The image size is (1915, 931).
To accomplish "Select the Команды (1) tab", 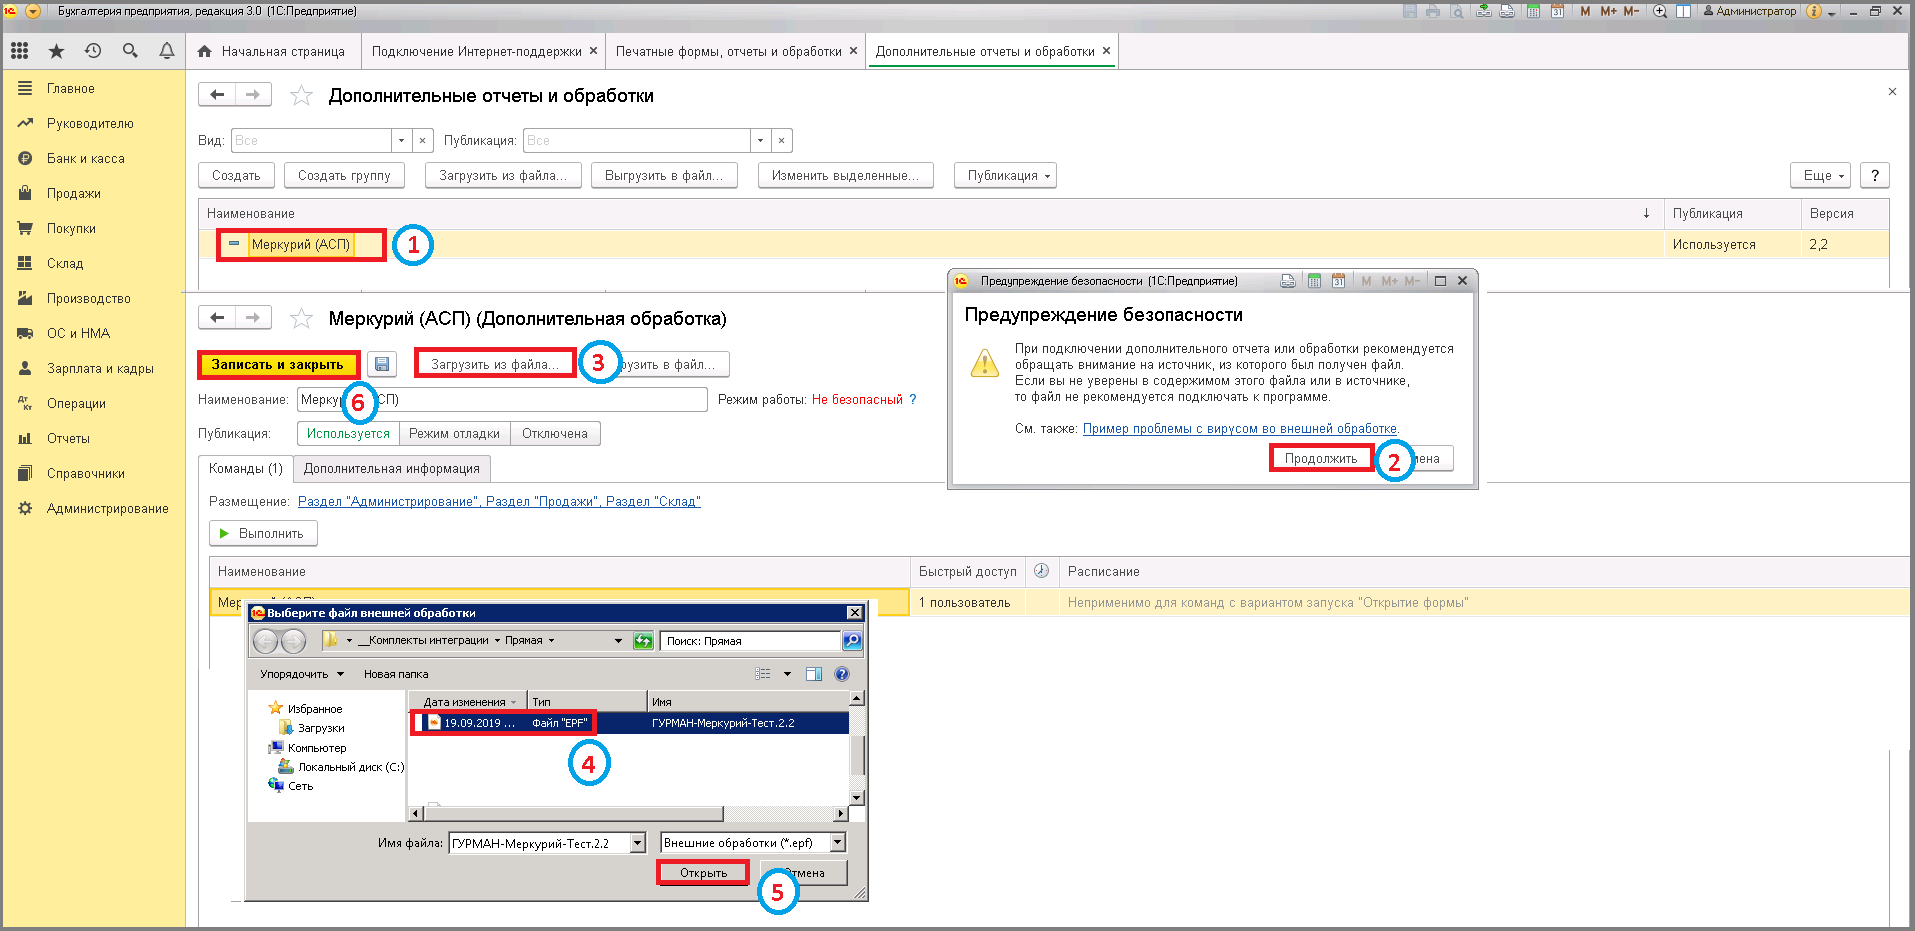I will (x=246, y=468).
